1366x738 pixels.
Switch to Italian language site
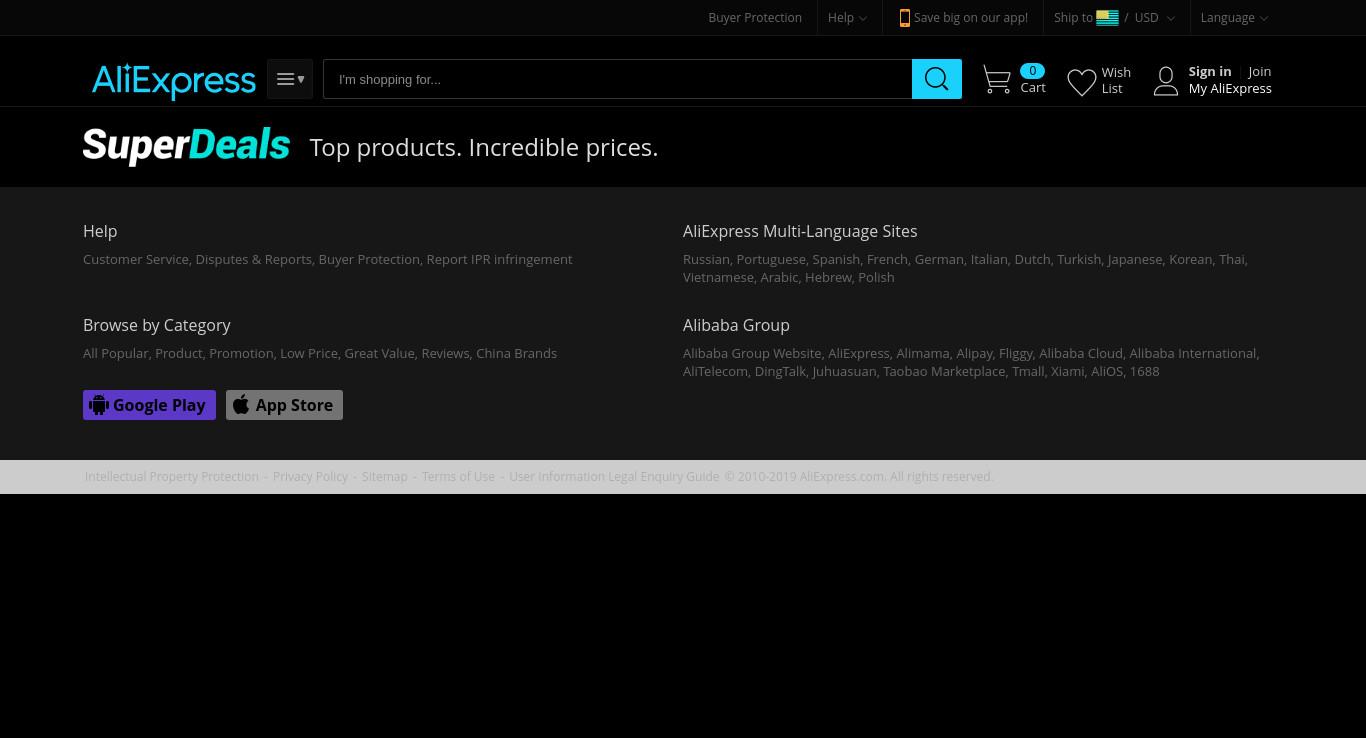[x=989, y=259]
